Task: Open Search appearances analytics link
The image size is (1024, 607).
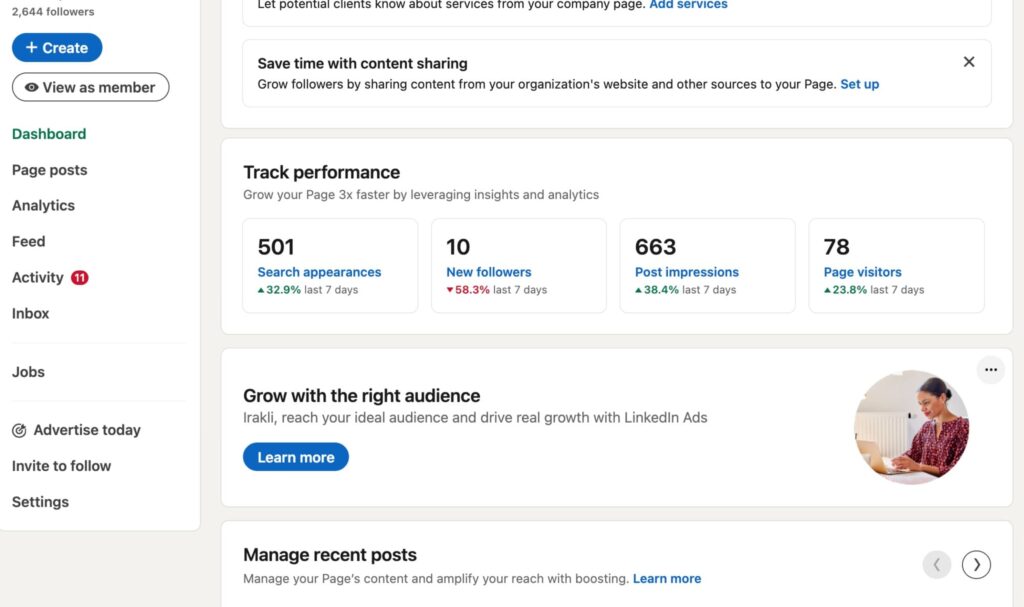Action: 319,272
